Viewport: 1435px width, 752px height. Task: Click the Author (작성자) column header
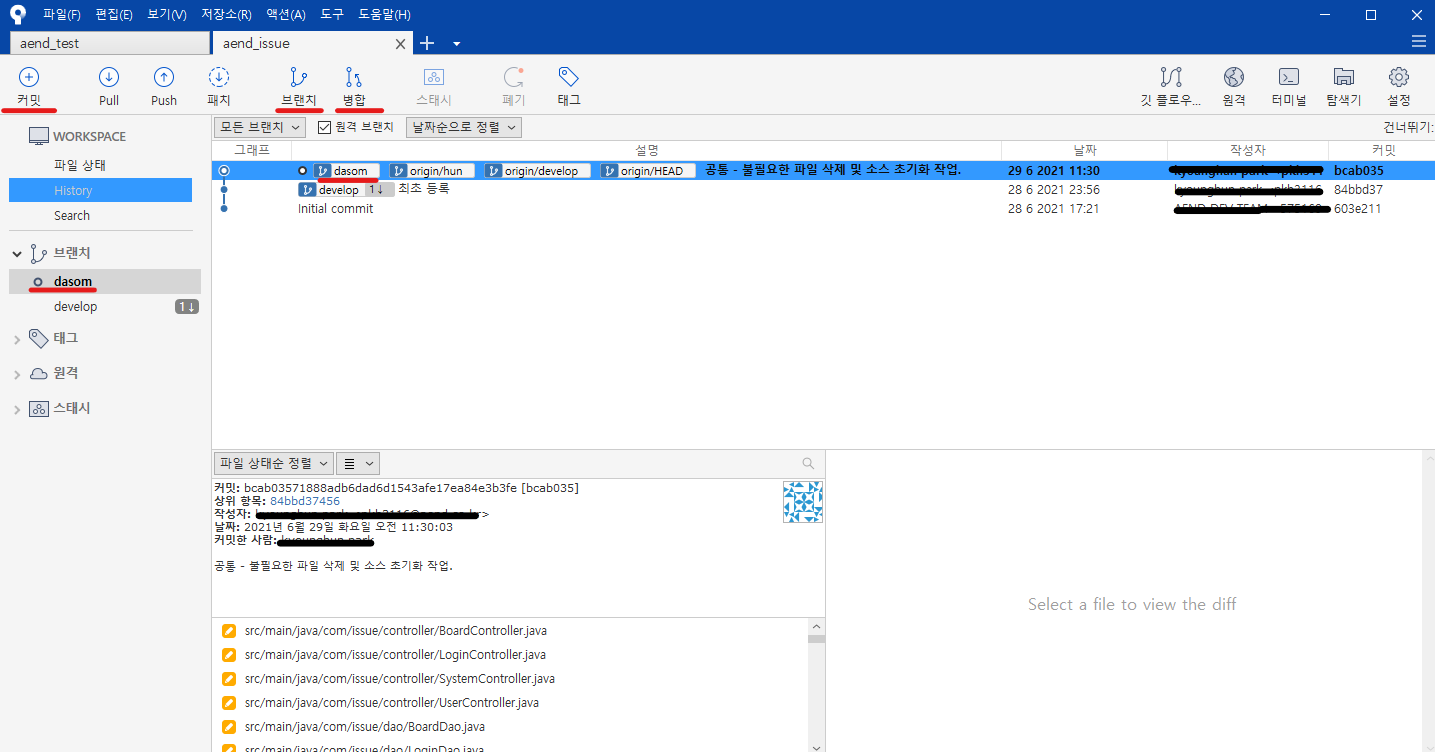[1248, 150]
